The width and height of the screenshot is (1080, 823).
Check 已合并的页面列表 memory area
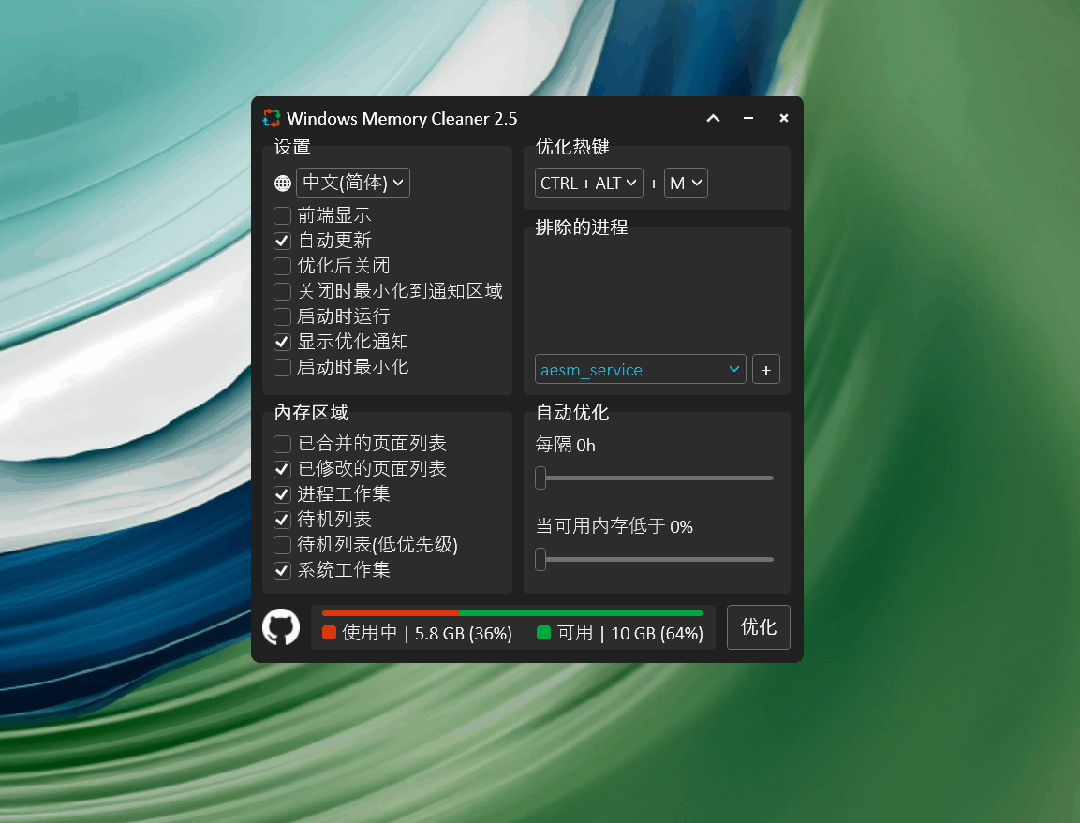282,443
